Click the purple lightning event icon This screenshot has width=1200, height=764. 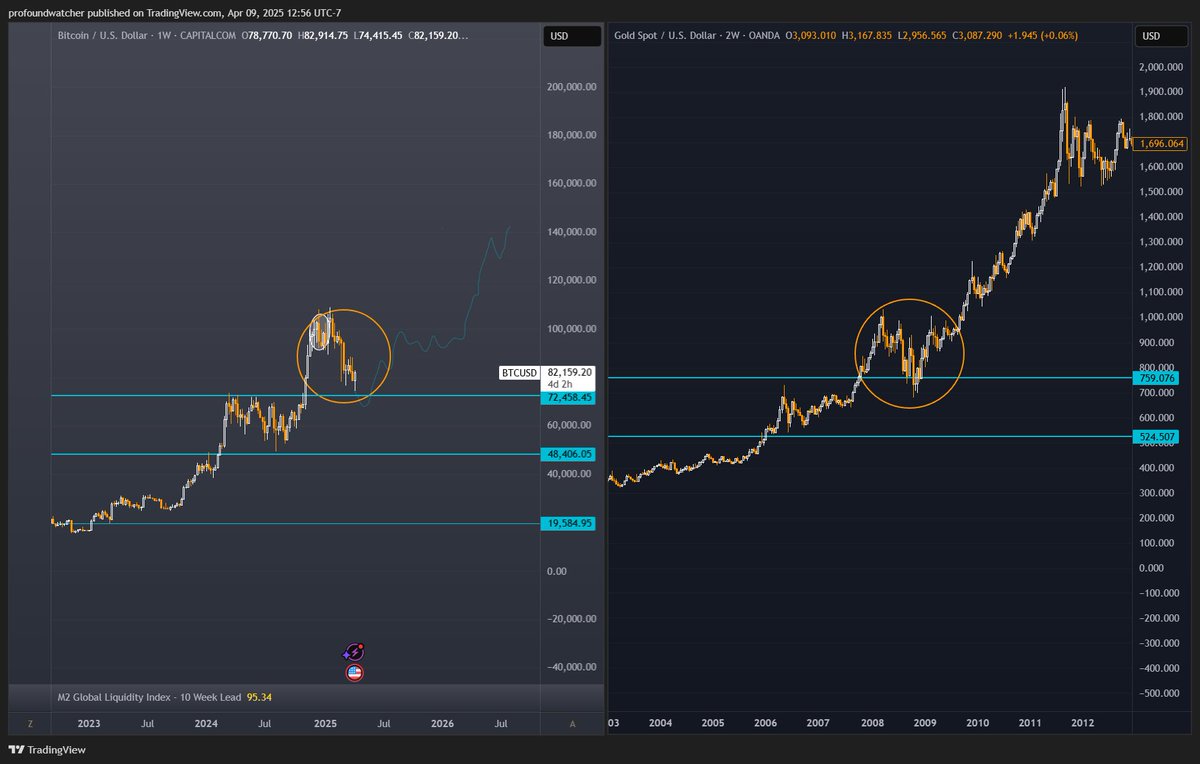(x=354, y=652)
